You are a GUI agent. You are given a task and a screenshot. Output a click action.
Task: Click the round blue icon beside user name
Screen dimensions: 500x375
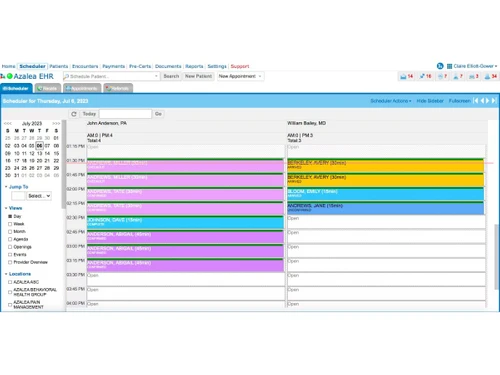440,66
